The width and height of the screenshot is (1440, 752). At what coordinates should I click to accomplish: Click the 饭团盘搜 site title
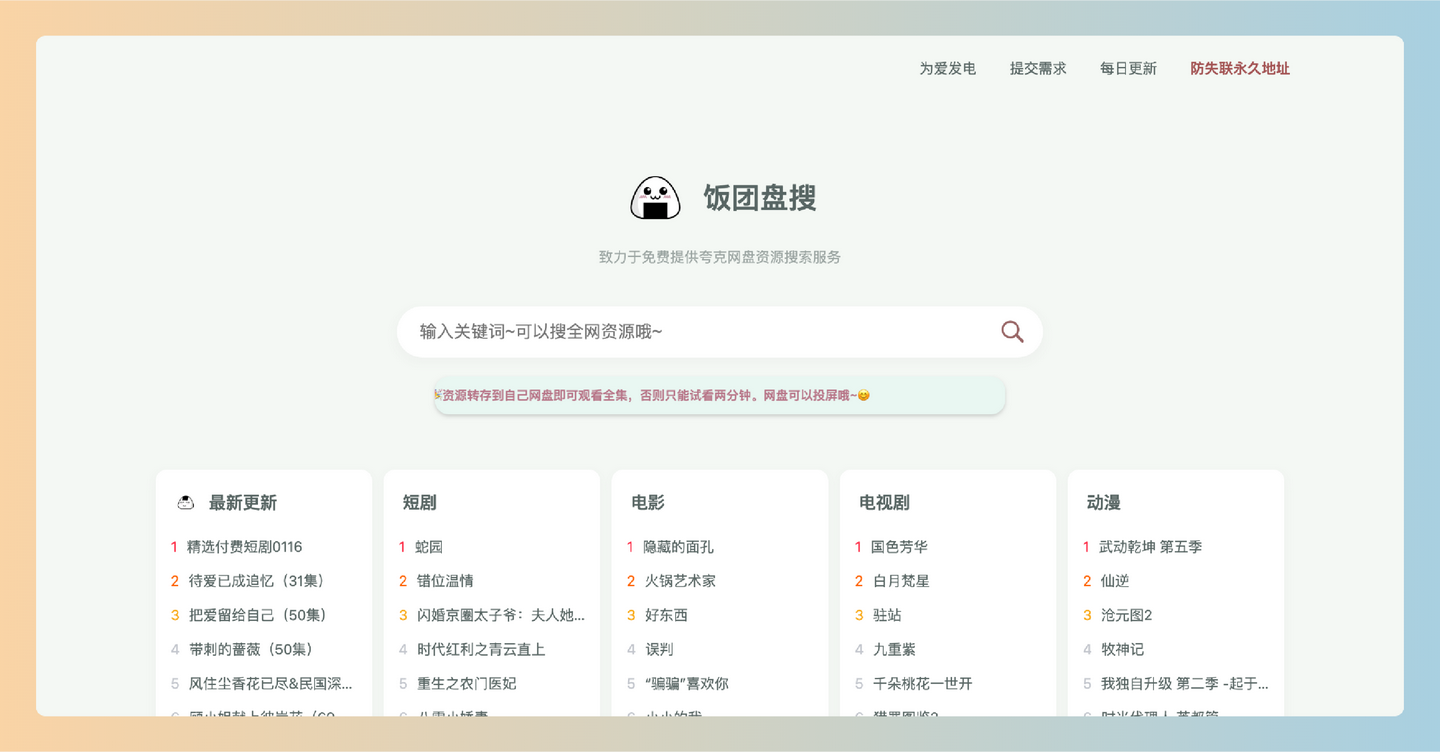coord(760,198)
